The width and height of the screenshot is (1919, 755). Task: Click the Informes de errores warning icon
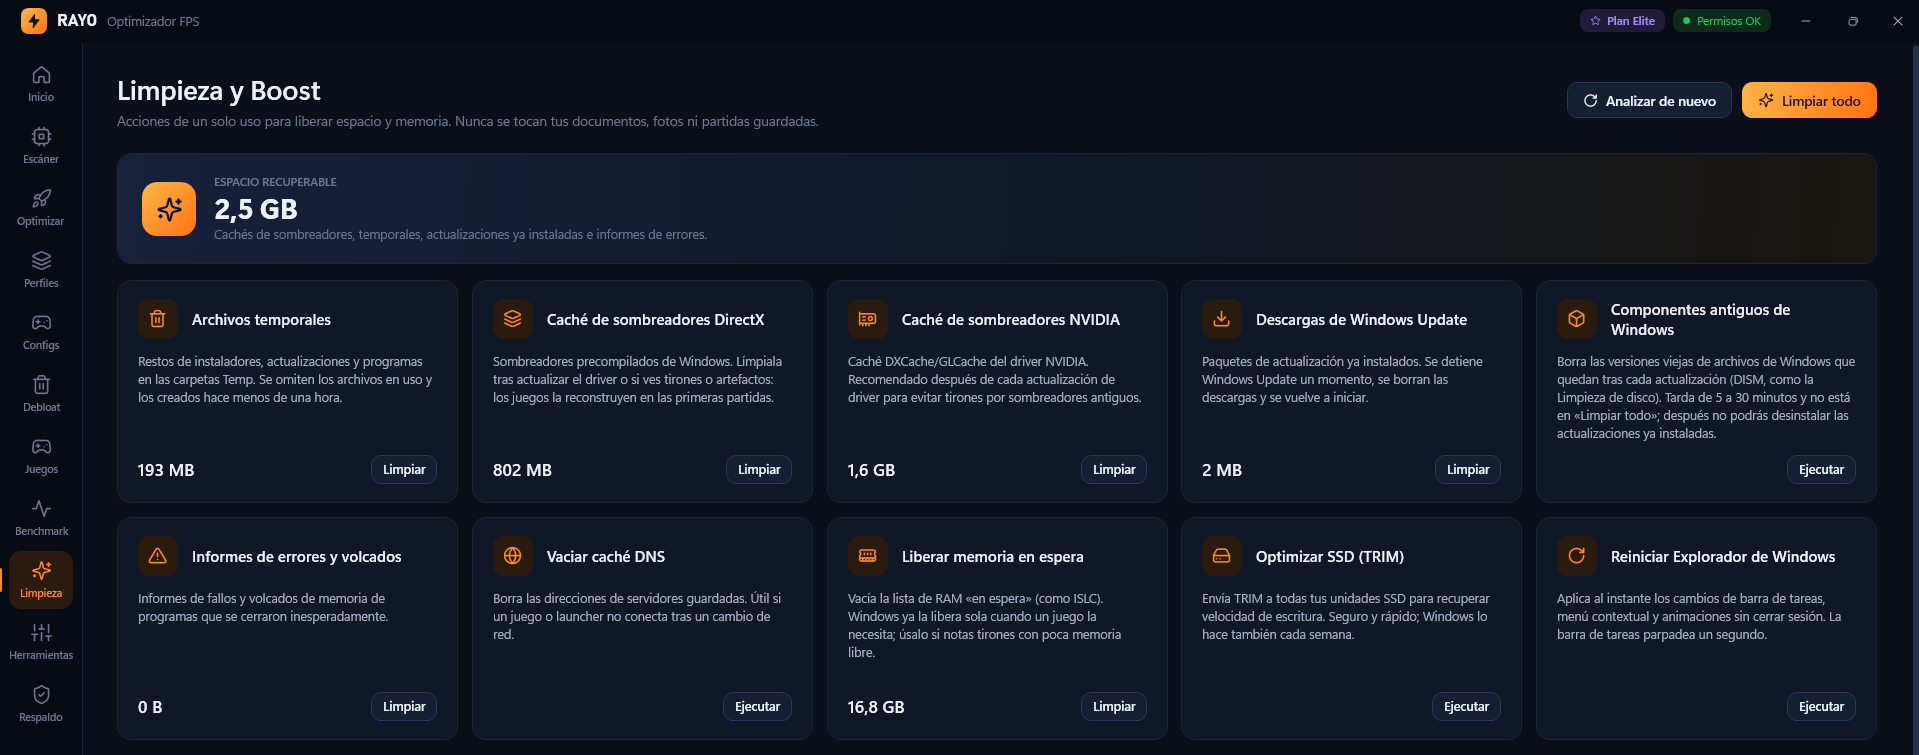tap(158, 556)
